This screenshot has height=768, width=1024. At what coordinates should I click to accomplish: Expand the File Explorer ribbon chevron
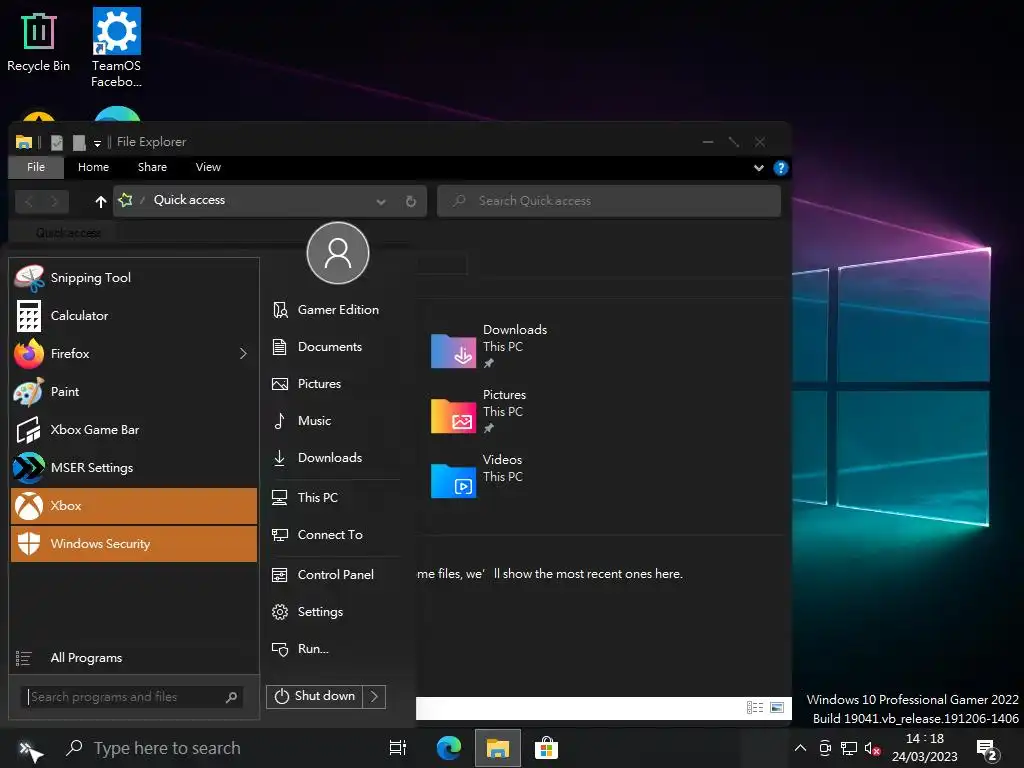click(758, 168)
